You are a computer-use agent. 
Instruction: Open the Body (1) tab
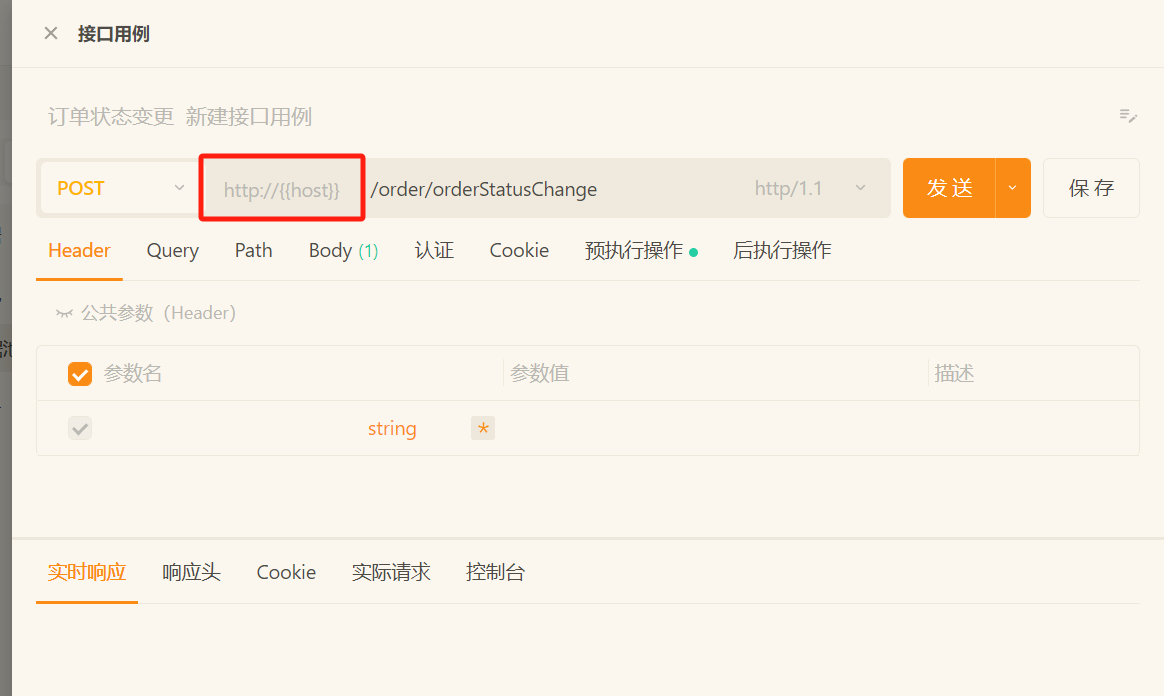[344, 251]
